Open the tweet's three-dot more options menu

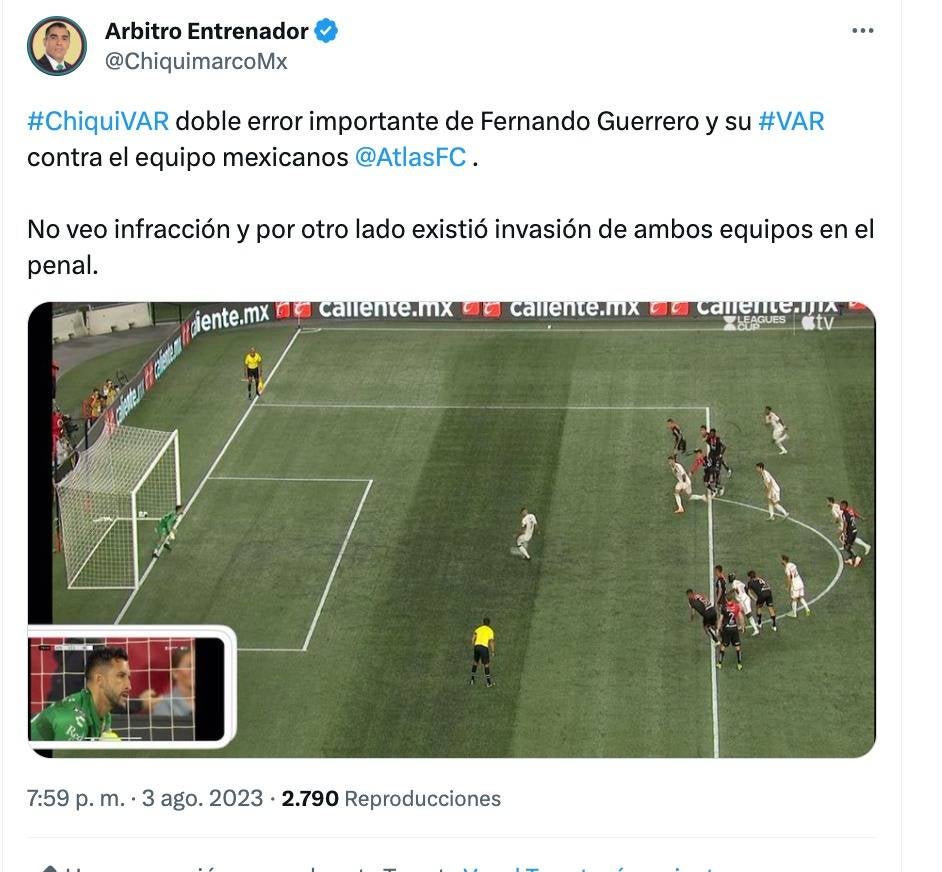tap(862, 31)
